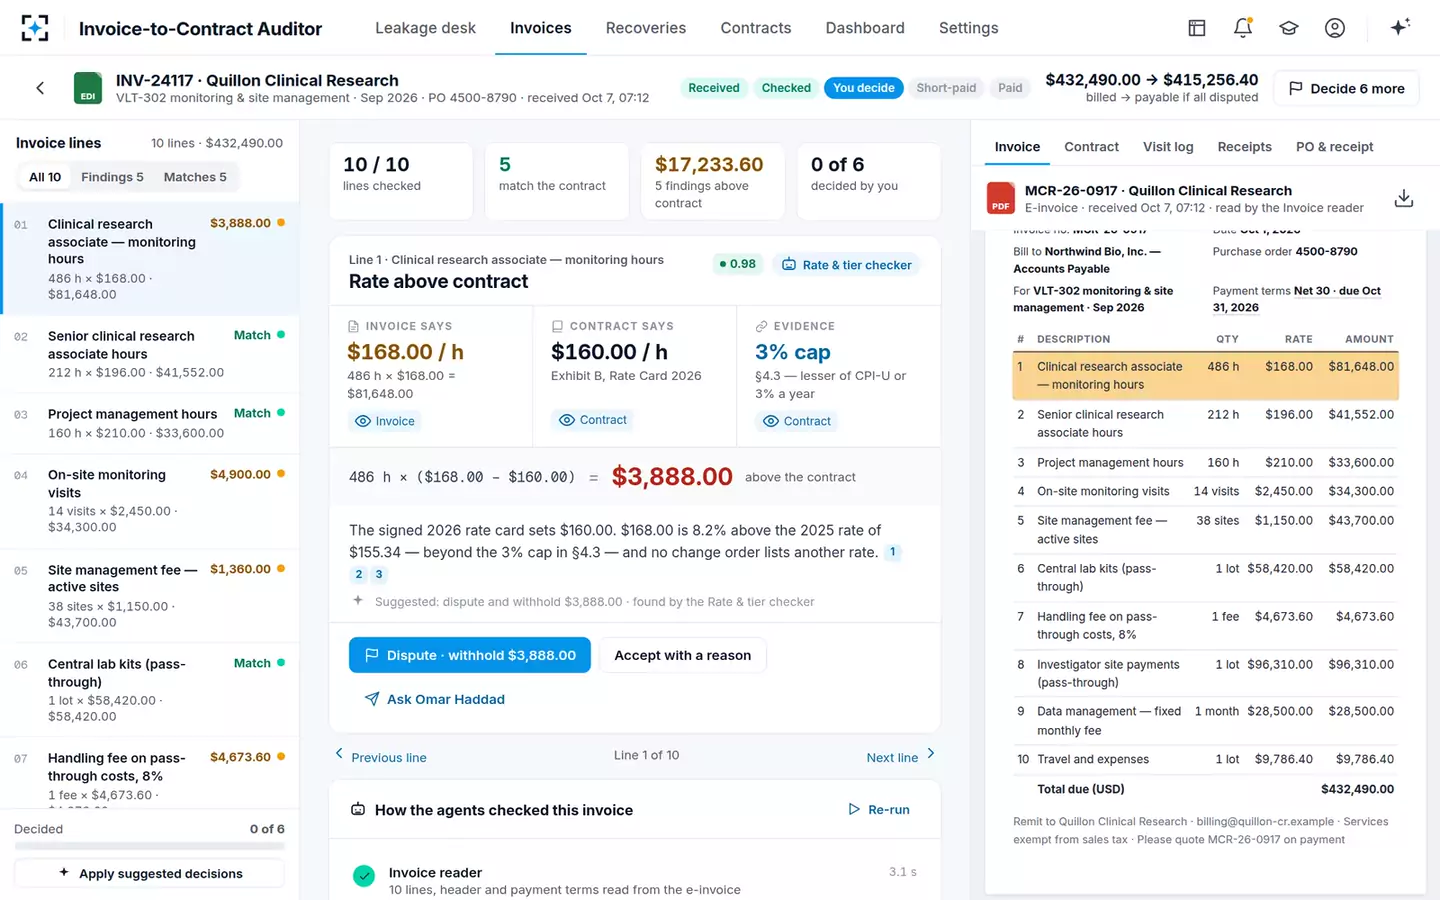1440x900 pixels.
Task: Apply suggested decisions
Action: [150, 873]
